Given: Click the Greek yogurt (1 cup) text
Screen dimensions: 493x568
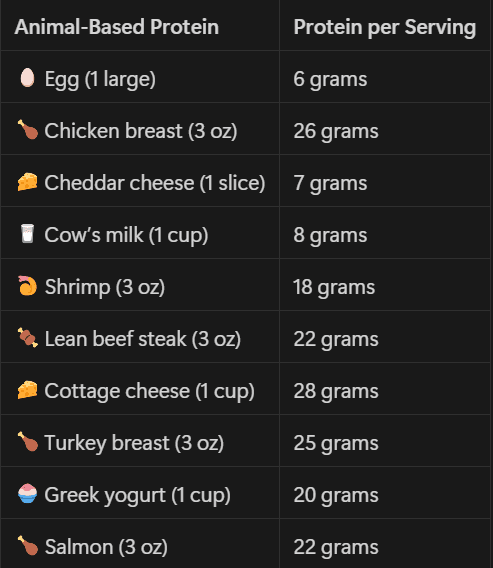Looking at the screenshot, I should 137,496.
